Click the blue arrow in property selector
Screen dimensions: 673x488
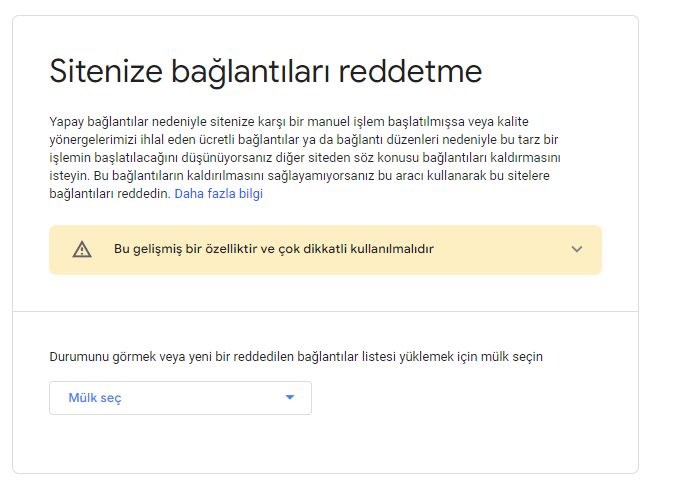tap(290, 398)
